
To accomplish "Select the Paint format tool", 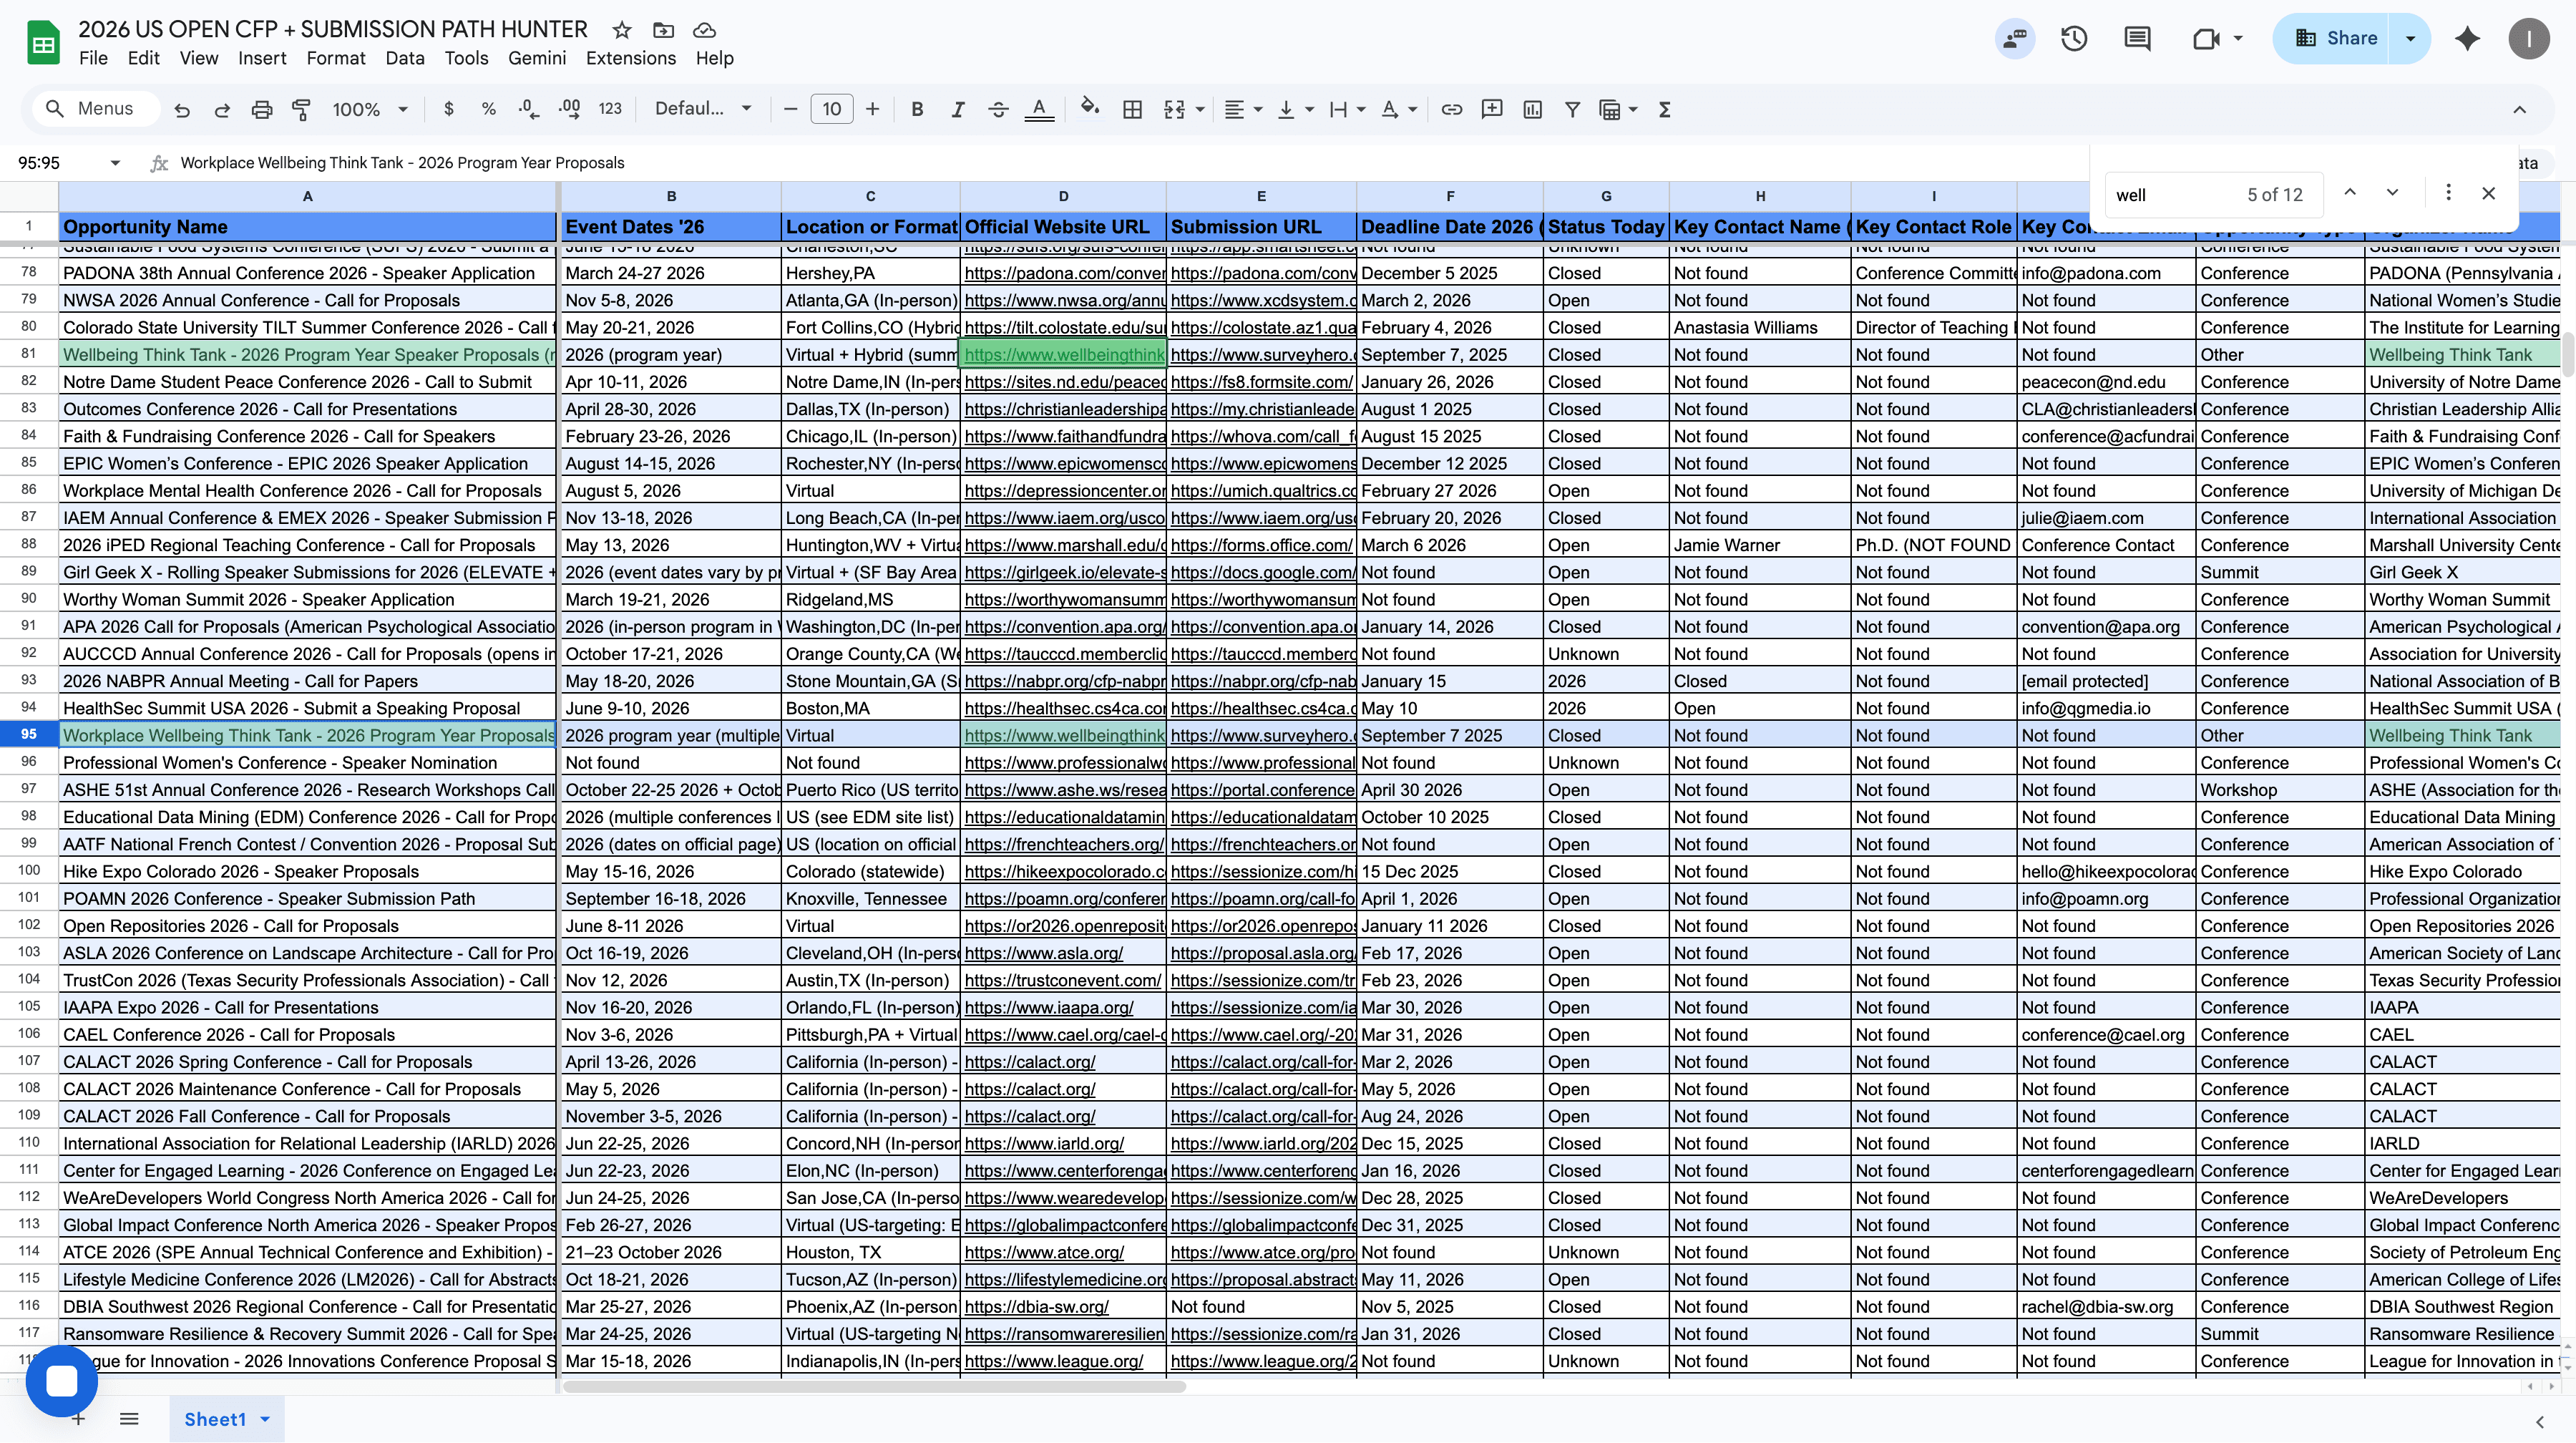I will coord(301,110).
